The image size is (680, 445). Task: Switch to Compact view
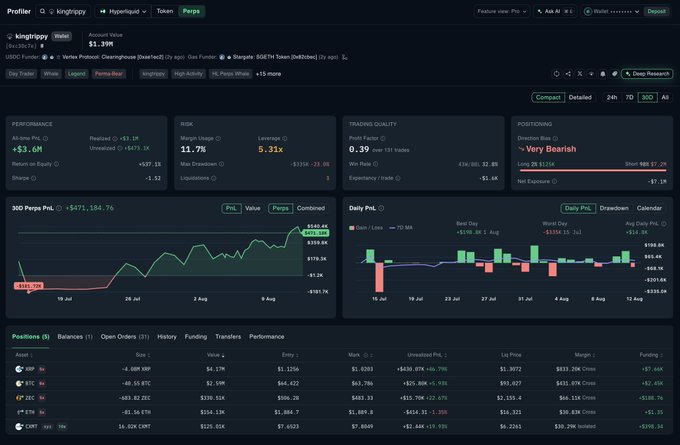point(548,97)
